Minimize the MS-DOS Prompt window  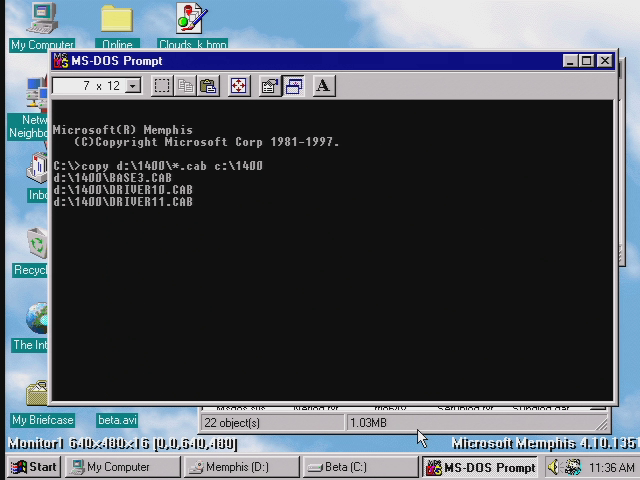(570, 61)
